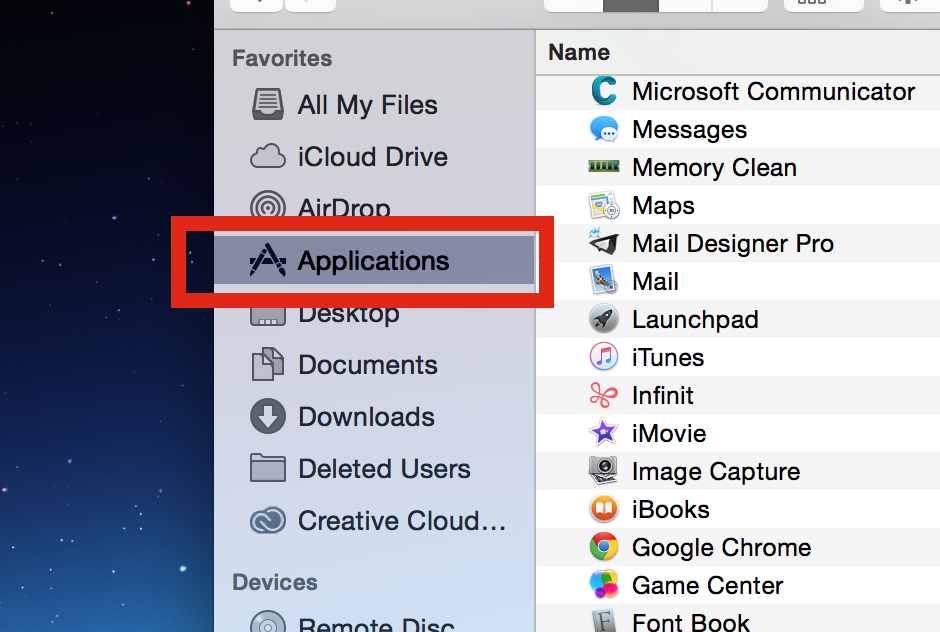The image size is (940, 632).
Task: Select the Image Capture camera icon
Action: pyautogui.click(x=604, y=471)
